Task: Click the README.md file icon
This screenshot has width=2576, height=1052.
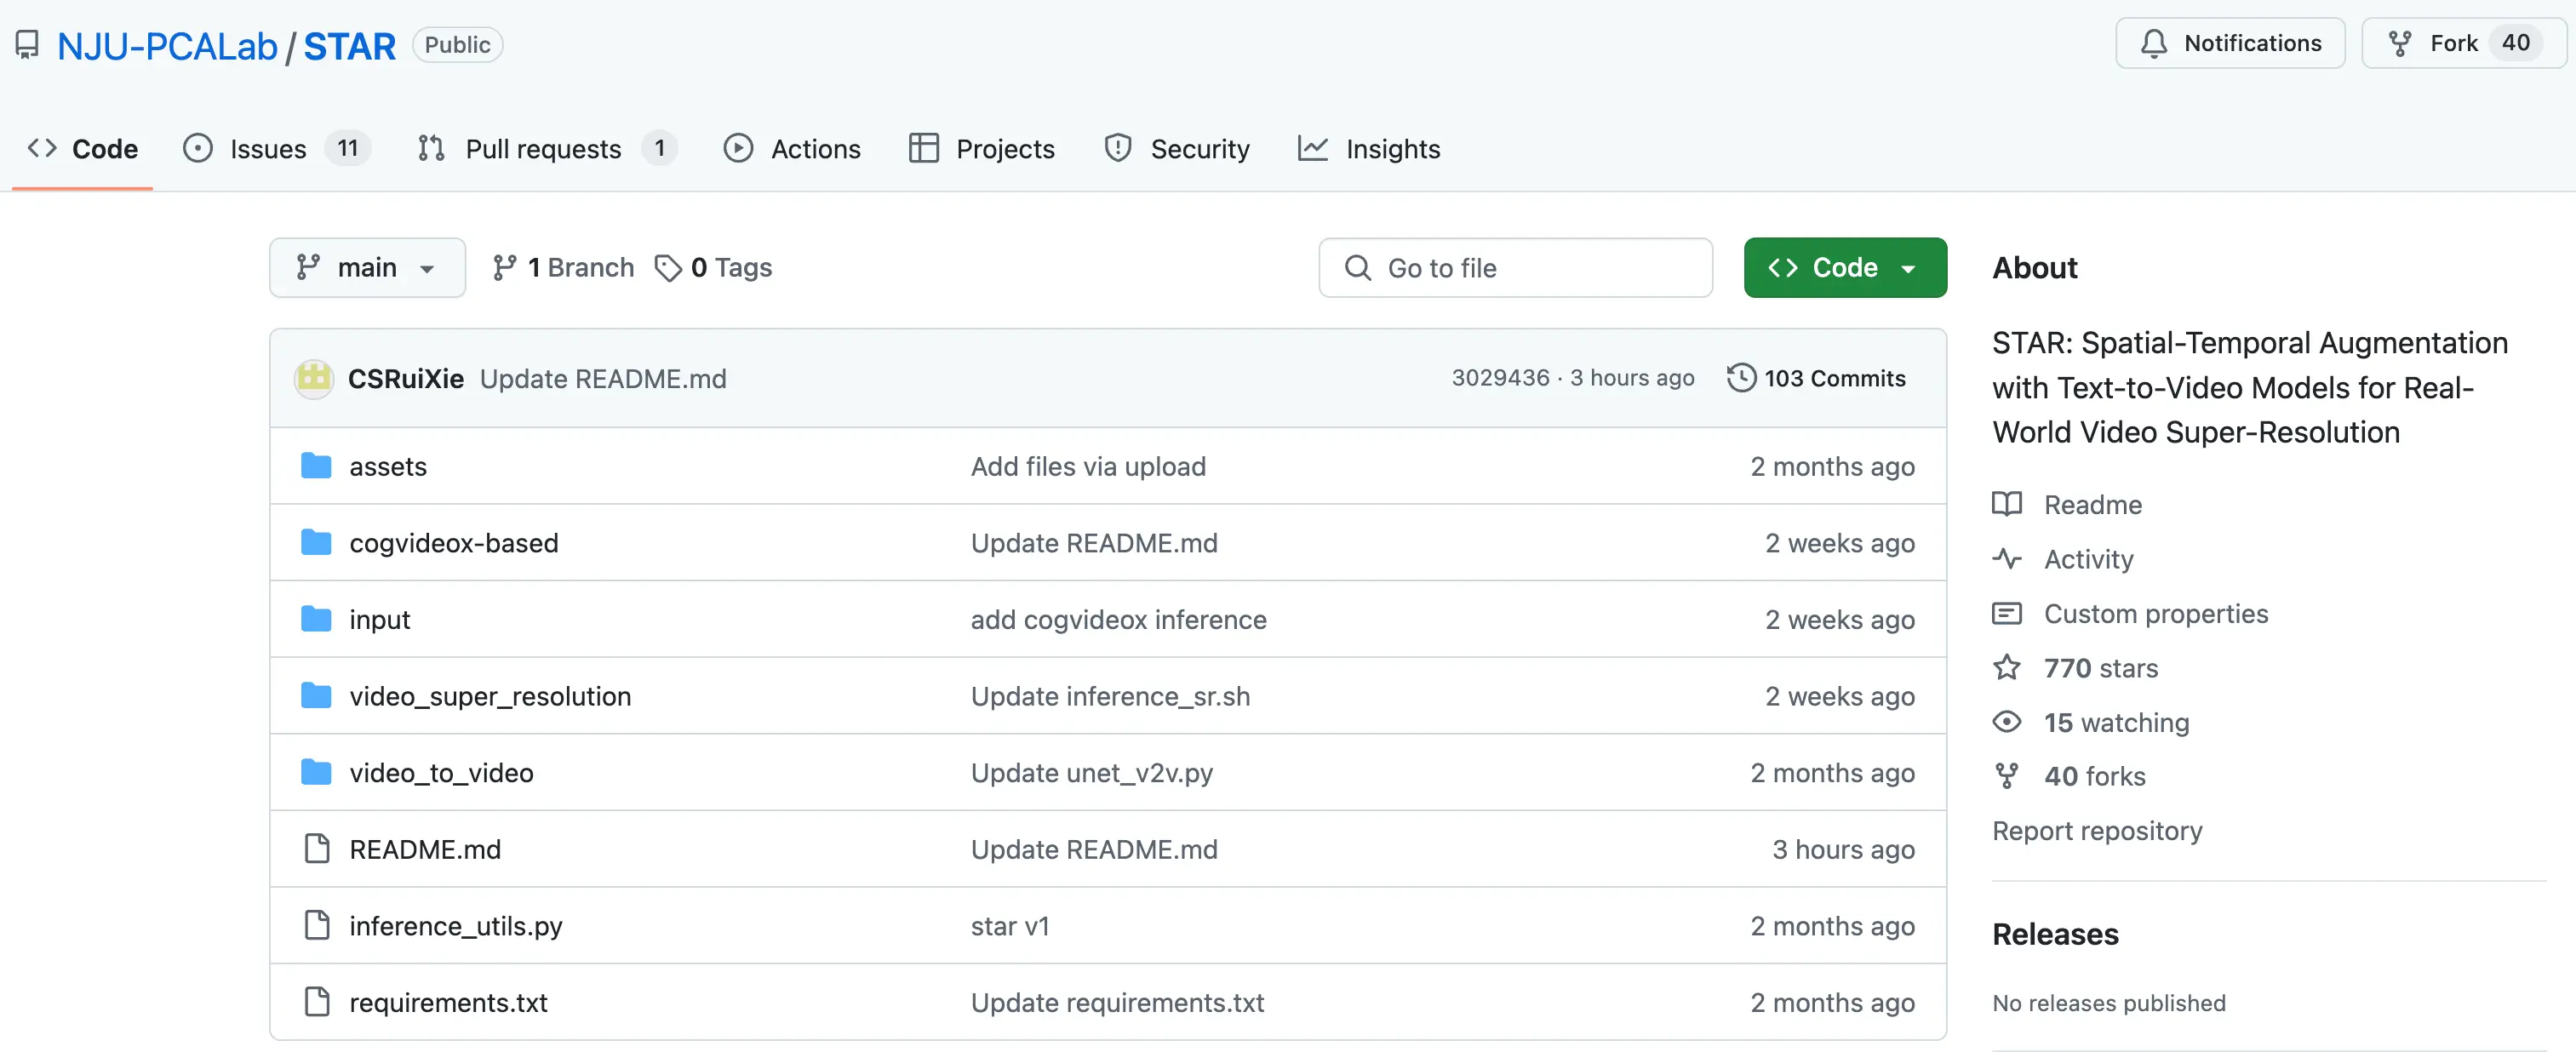Action: tap(317, 848)
